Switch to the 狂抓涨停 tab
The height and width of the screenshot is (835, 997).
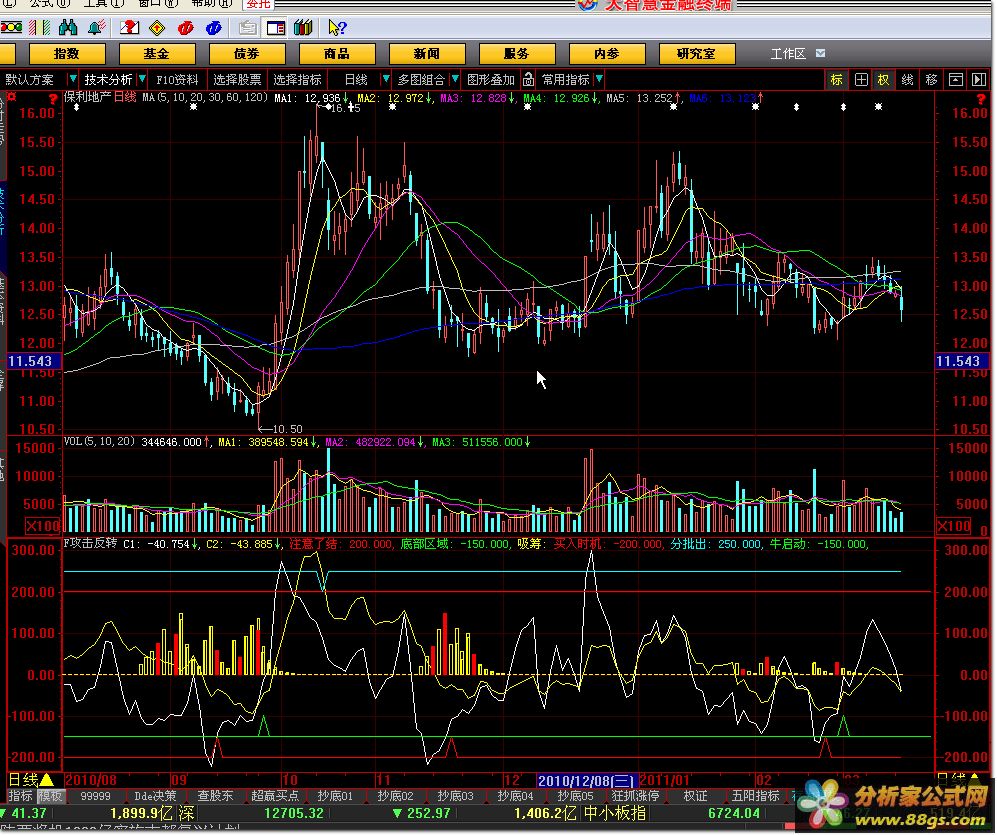(x=635, y=796)
